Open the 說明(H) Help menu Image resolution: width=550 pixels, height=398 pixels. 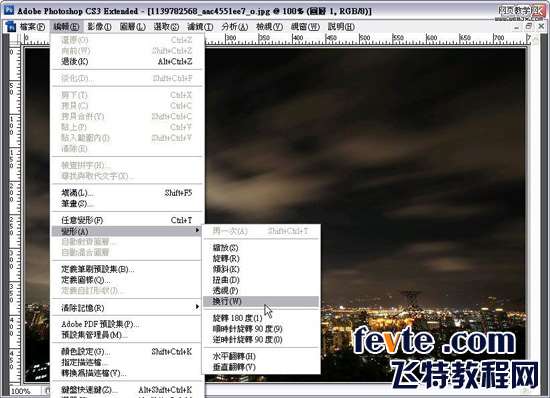[341, 27]
